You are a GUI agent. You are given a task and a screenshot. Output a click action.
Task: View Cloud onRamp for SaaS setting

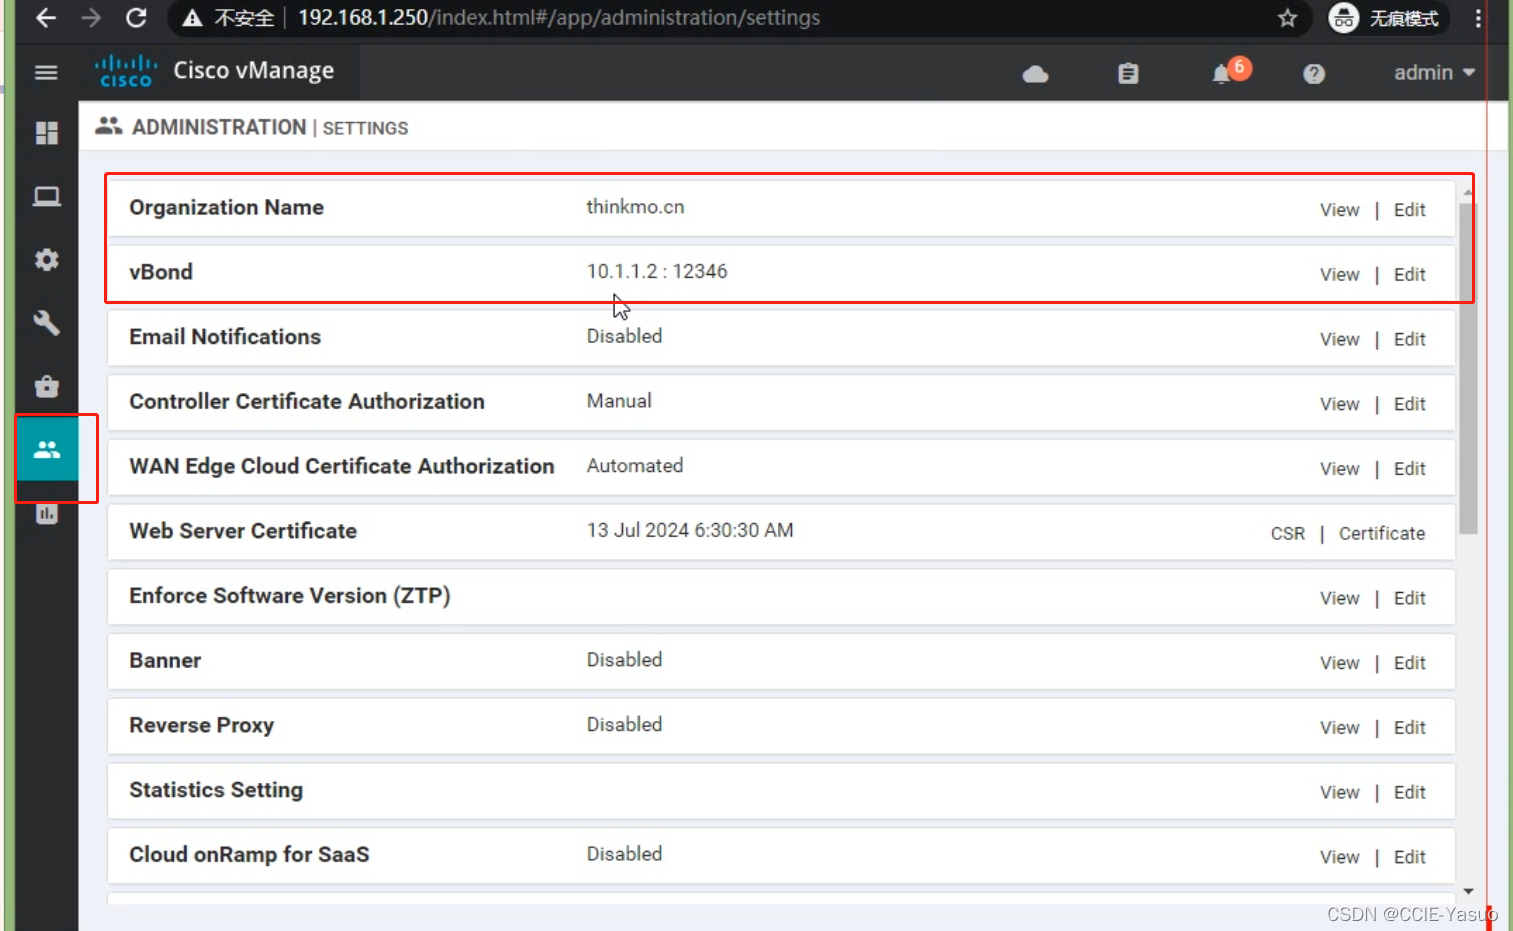coord(1339,857)
